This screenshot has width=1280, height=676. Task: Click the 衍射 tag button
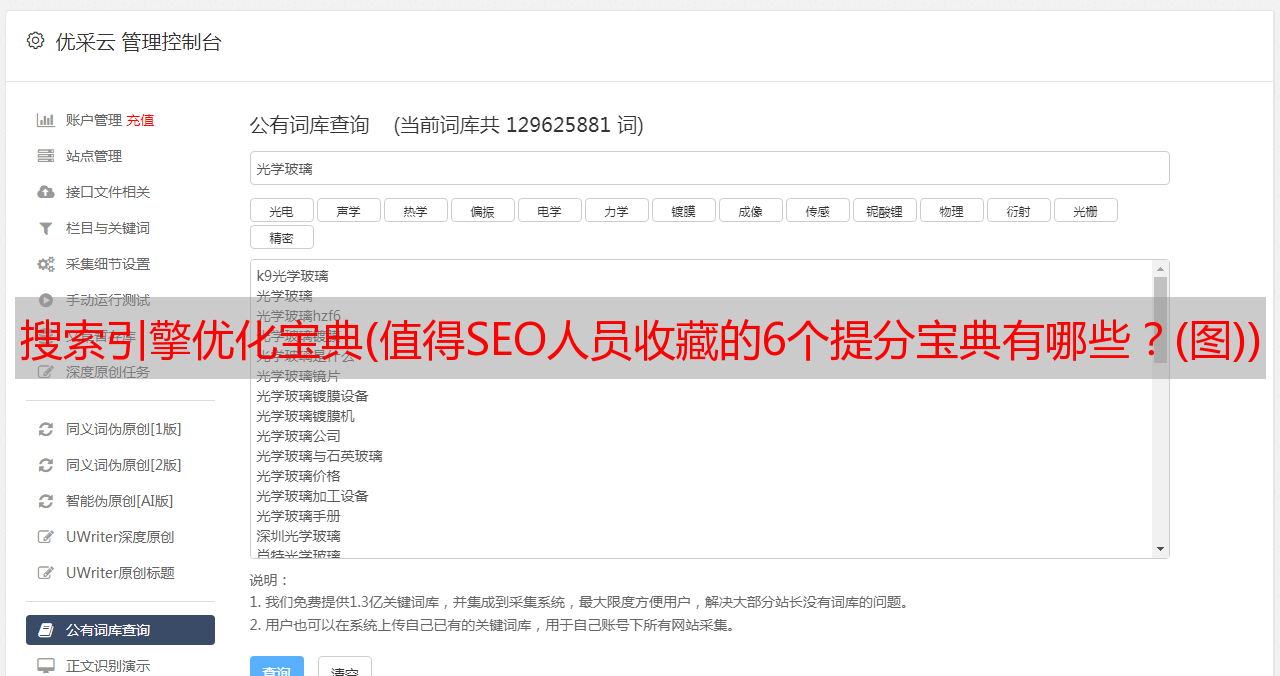[1018, 210]
